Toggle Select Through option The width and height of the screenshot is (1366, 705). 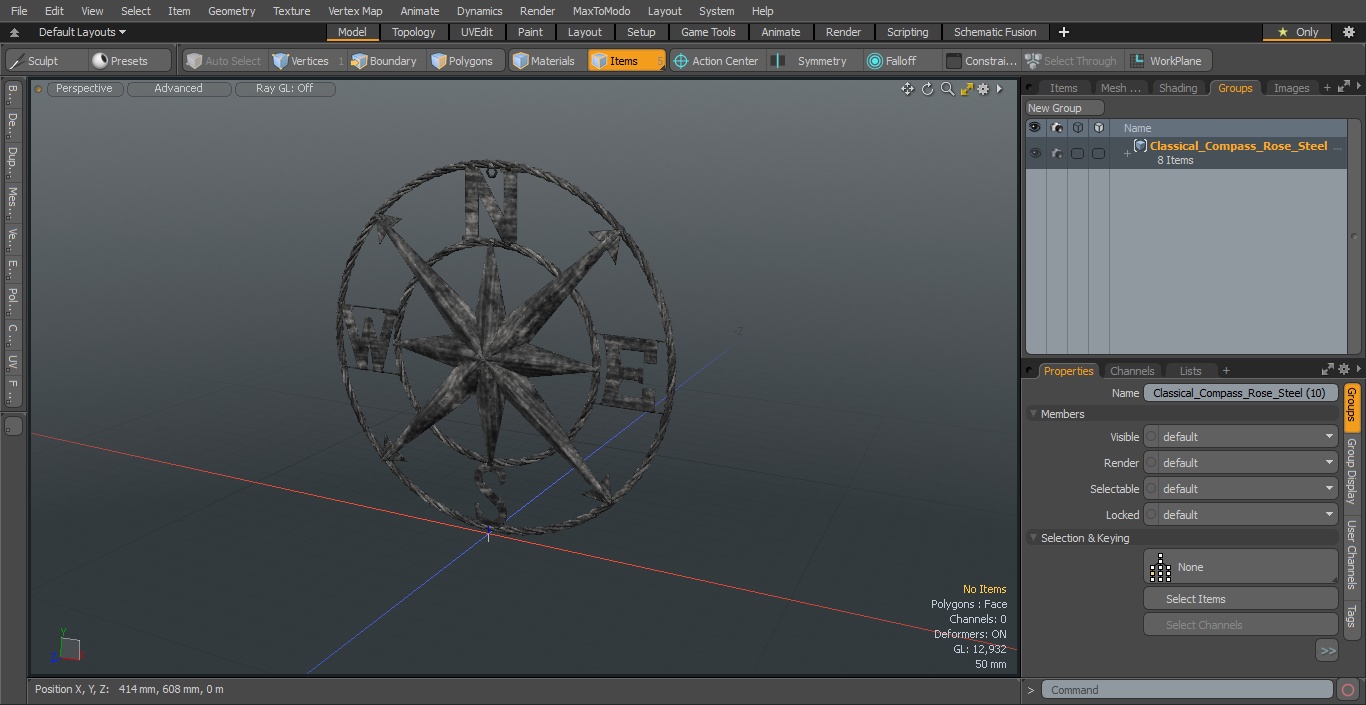[x=1071, y=61]
